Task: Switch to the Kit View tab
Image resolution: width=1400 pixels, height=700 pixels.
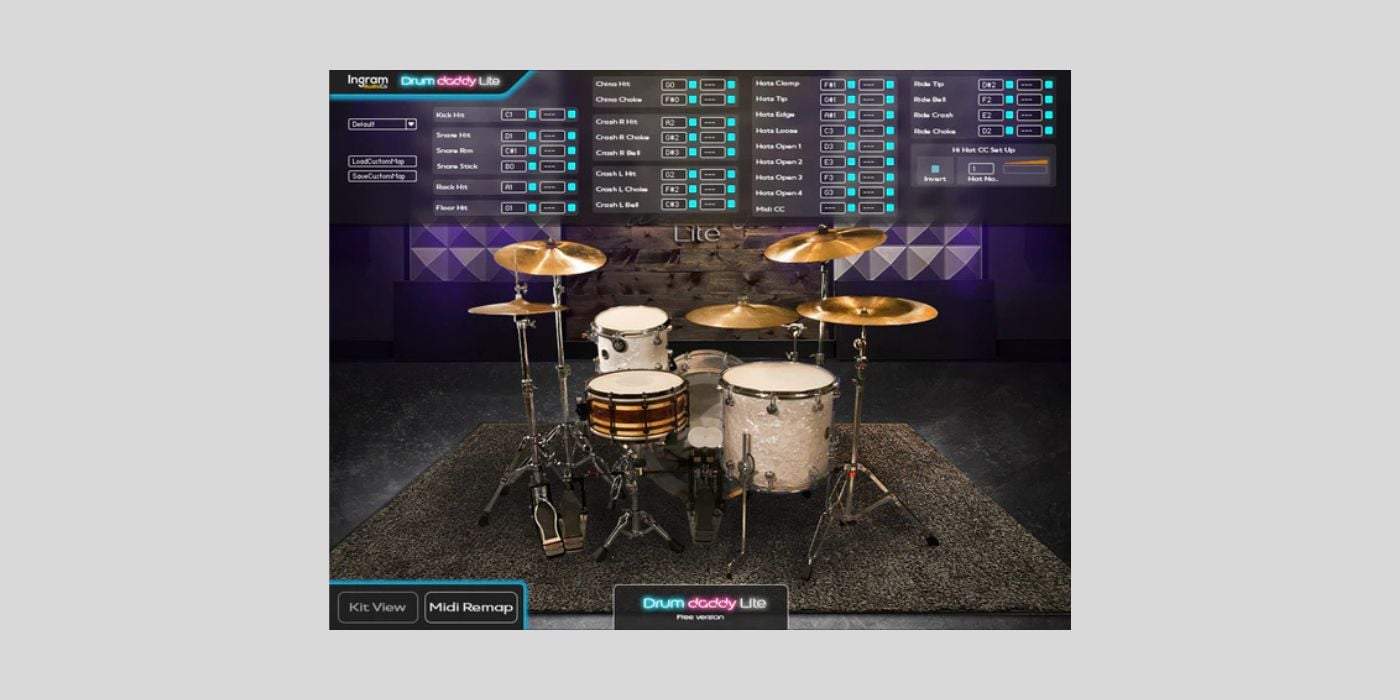Action: [377, 607]
